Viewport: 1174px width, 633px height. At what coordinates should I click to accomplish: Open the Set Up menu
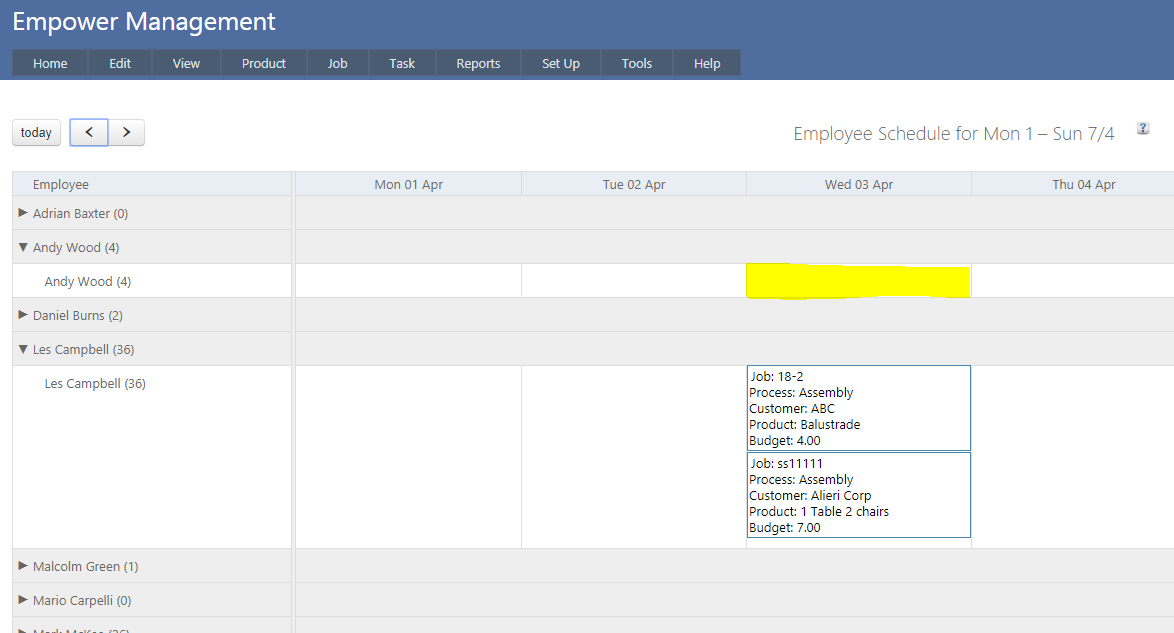pos(560,63)
